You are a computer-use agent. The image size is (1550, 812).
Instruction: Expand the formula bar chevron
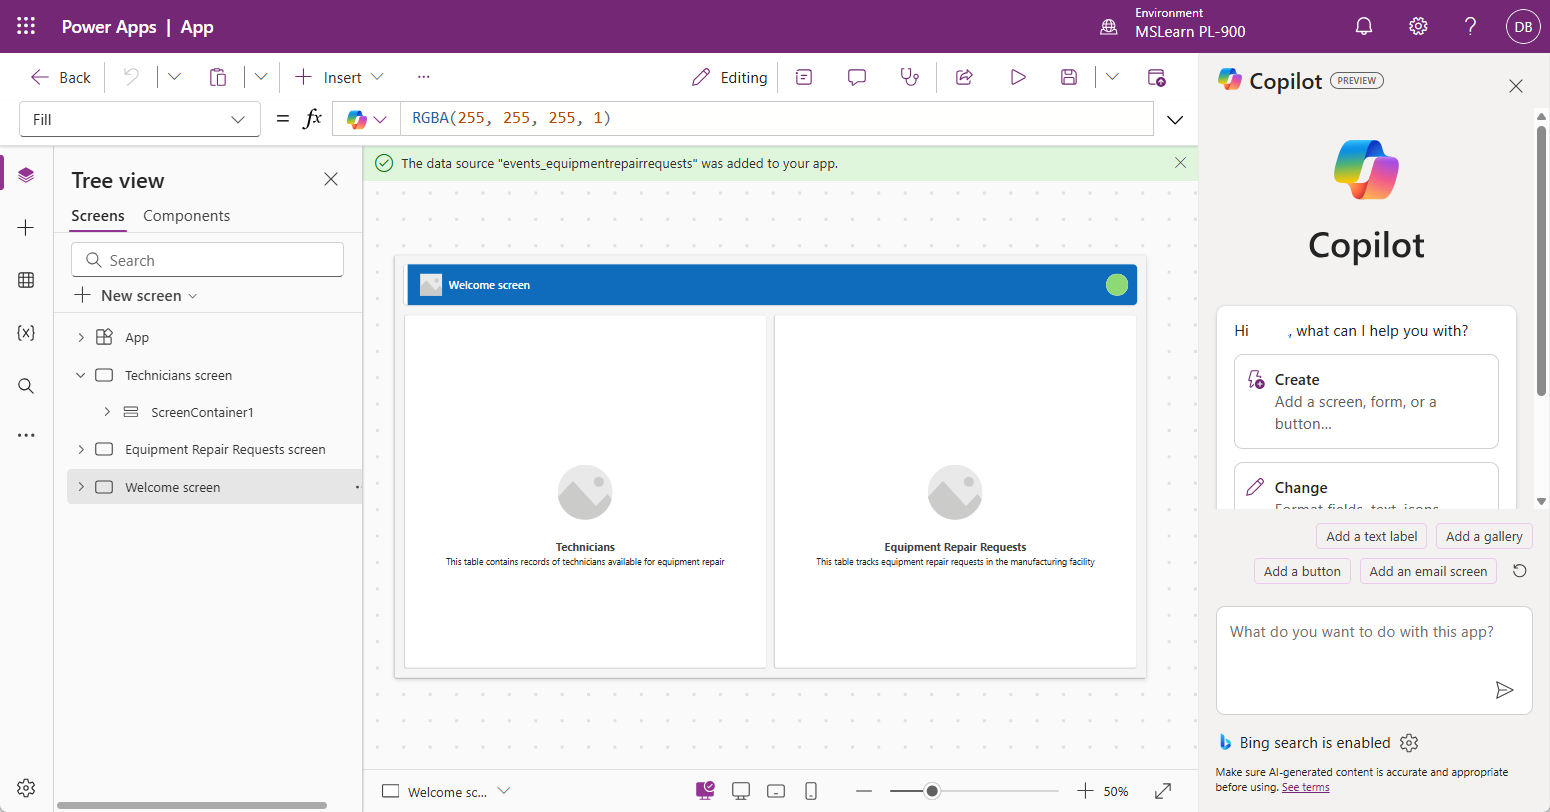pyautogui.click(x=1175, y=119)
